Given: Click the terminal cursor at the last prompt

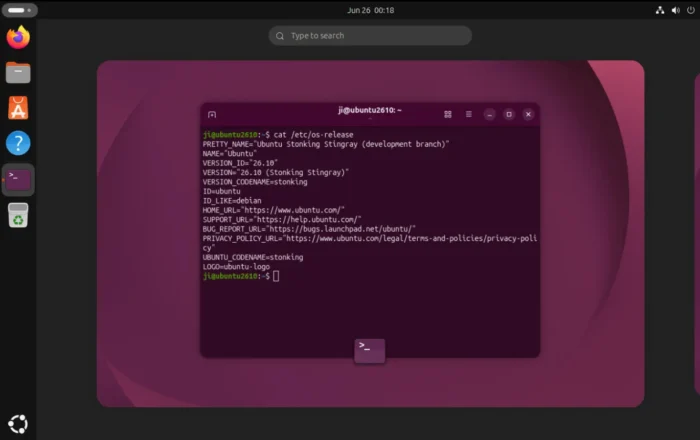Looking at the screenshot, I should (x=276, y=276).
